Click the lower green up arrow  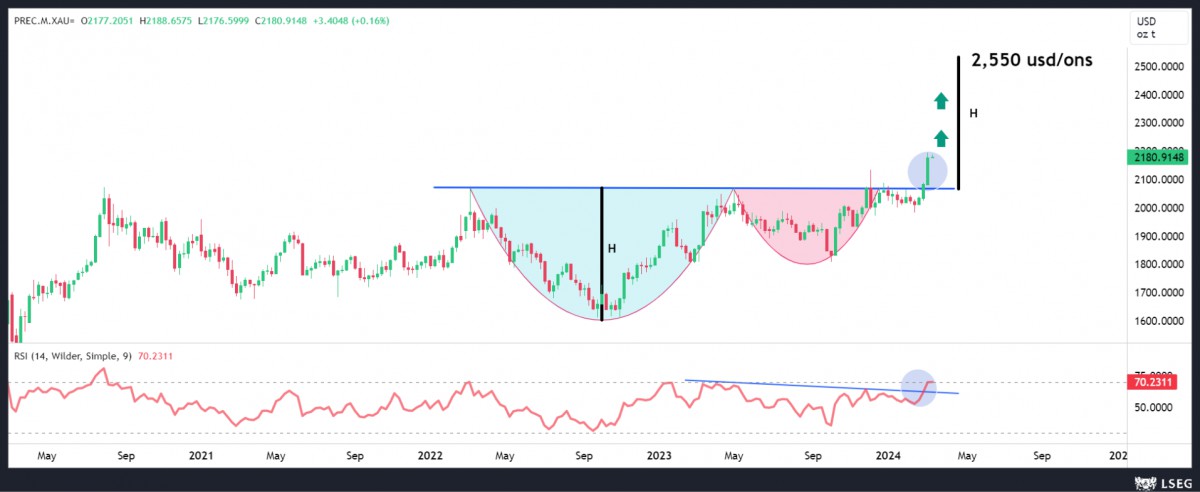coord(941,138)
